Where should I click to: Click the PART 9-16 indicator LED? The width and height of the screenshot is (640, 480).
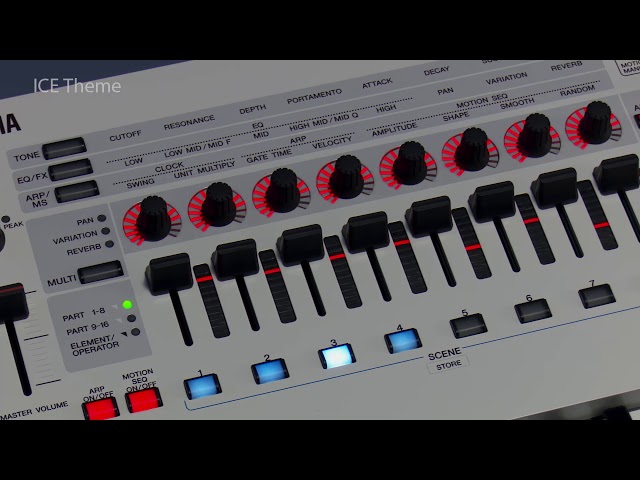(131, 318)
